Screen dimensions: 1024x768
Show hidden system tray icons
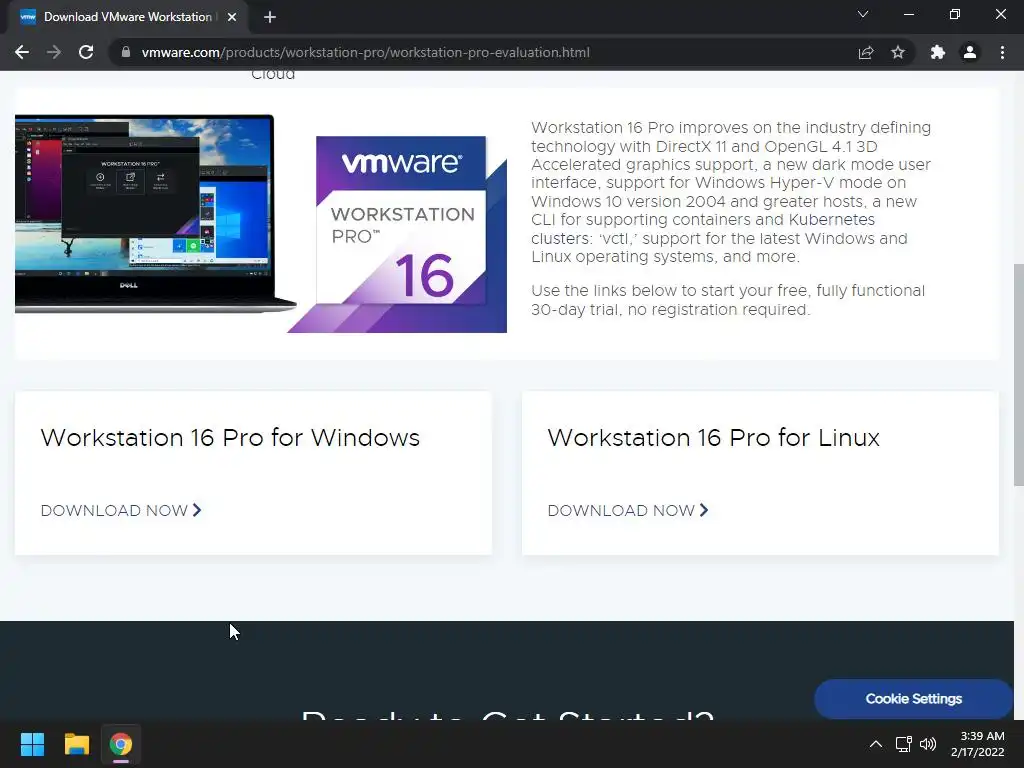[876, 744]
